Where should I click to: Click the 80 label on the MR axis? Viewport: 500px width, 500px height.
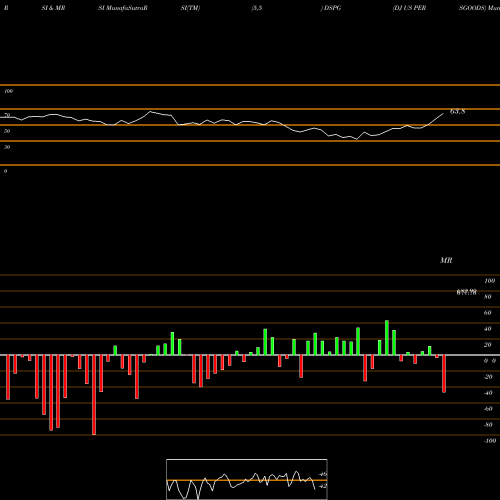(488, 297)
